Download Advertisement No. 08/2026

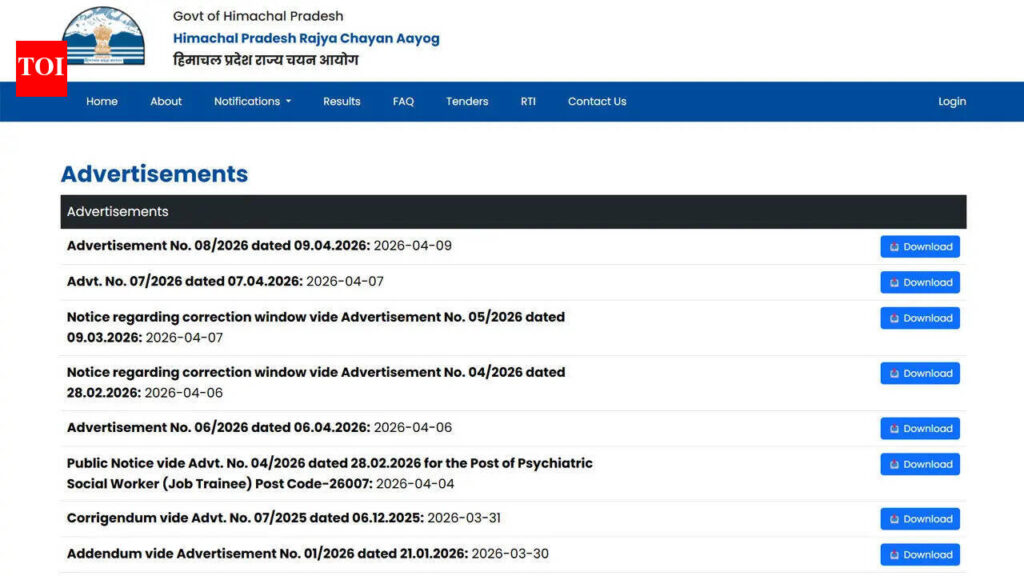(919, 247)
